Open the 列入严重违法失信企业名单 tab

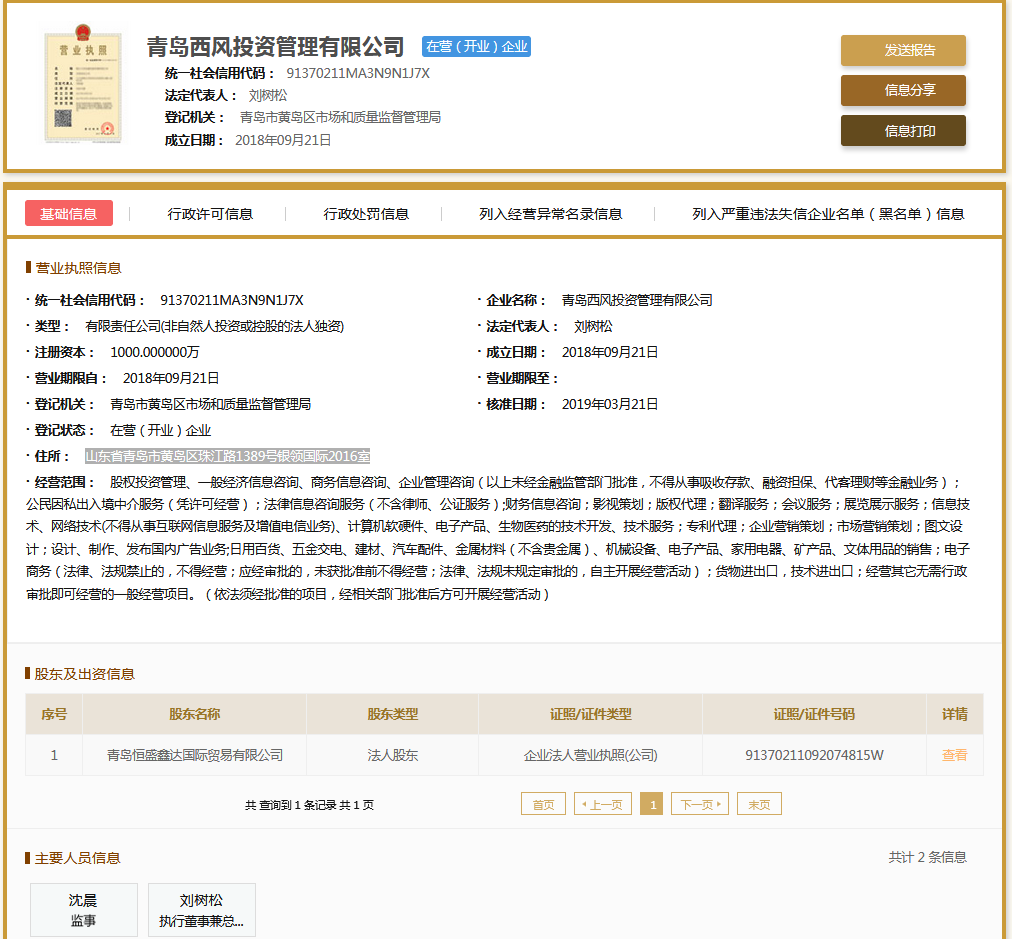click(828, 214)
